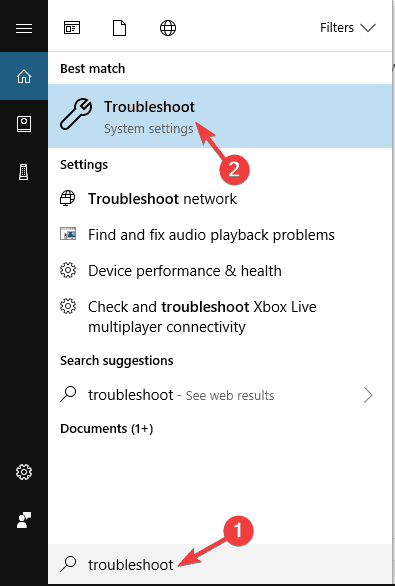This screenshot has width=395, height=586.
Task: Click the Best match heading
Action: (92, 68)
